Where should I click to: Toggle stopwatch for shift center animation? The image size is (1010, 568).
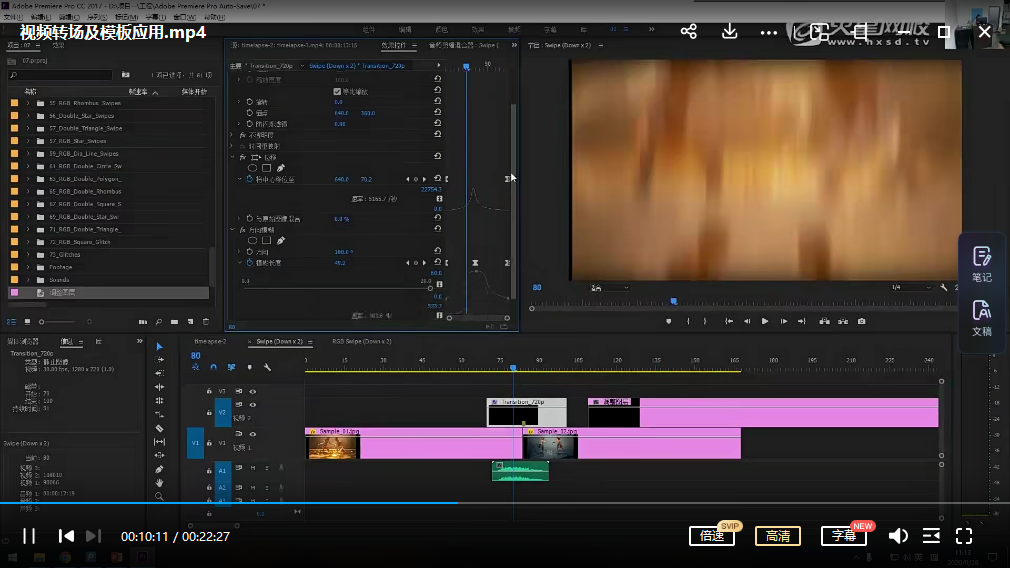[249, 179]
